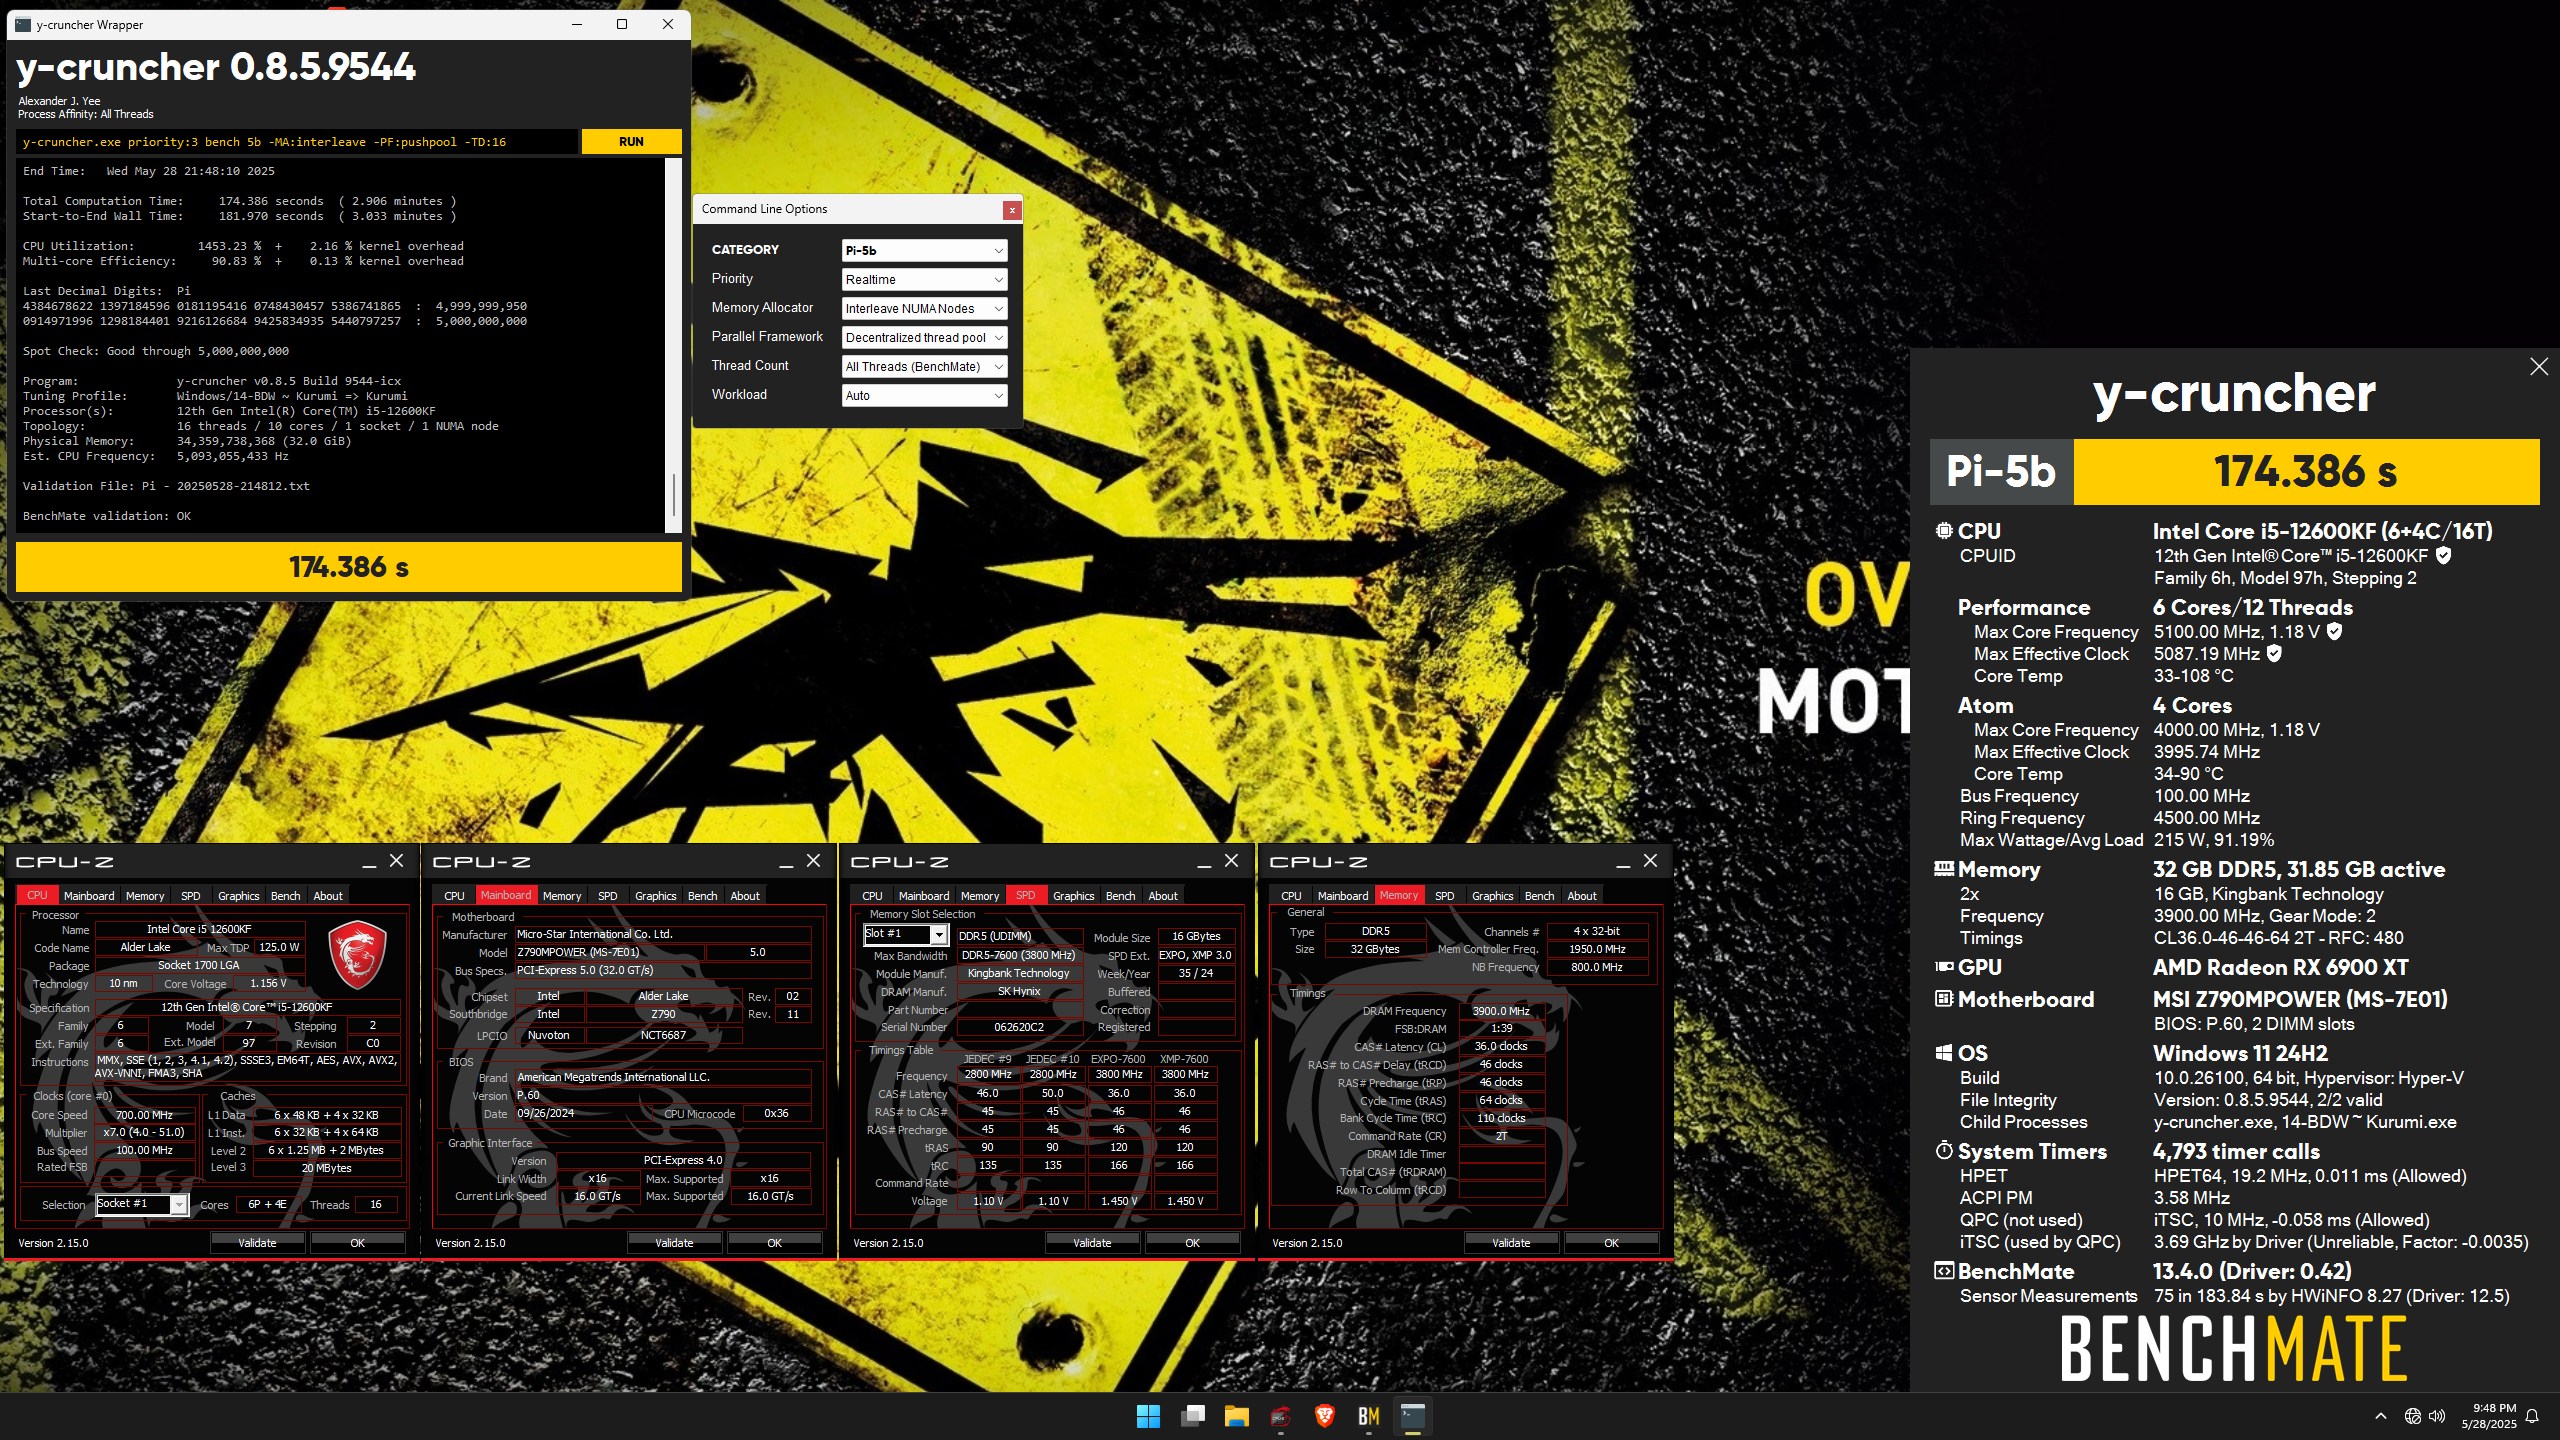Click the Motherboard section icon in BenchMate

tap(1943, 999)
